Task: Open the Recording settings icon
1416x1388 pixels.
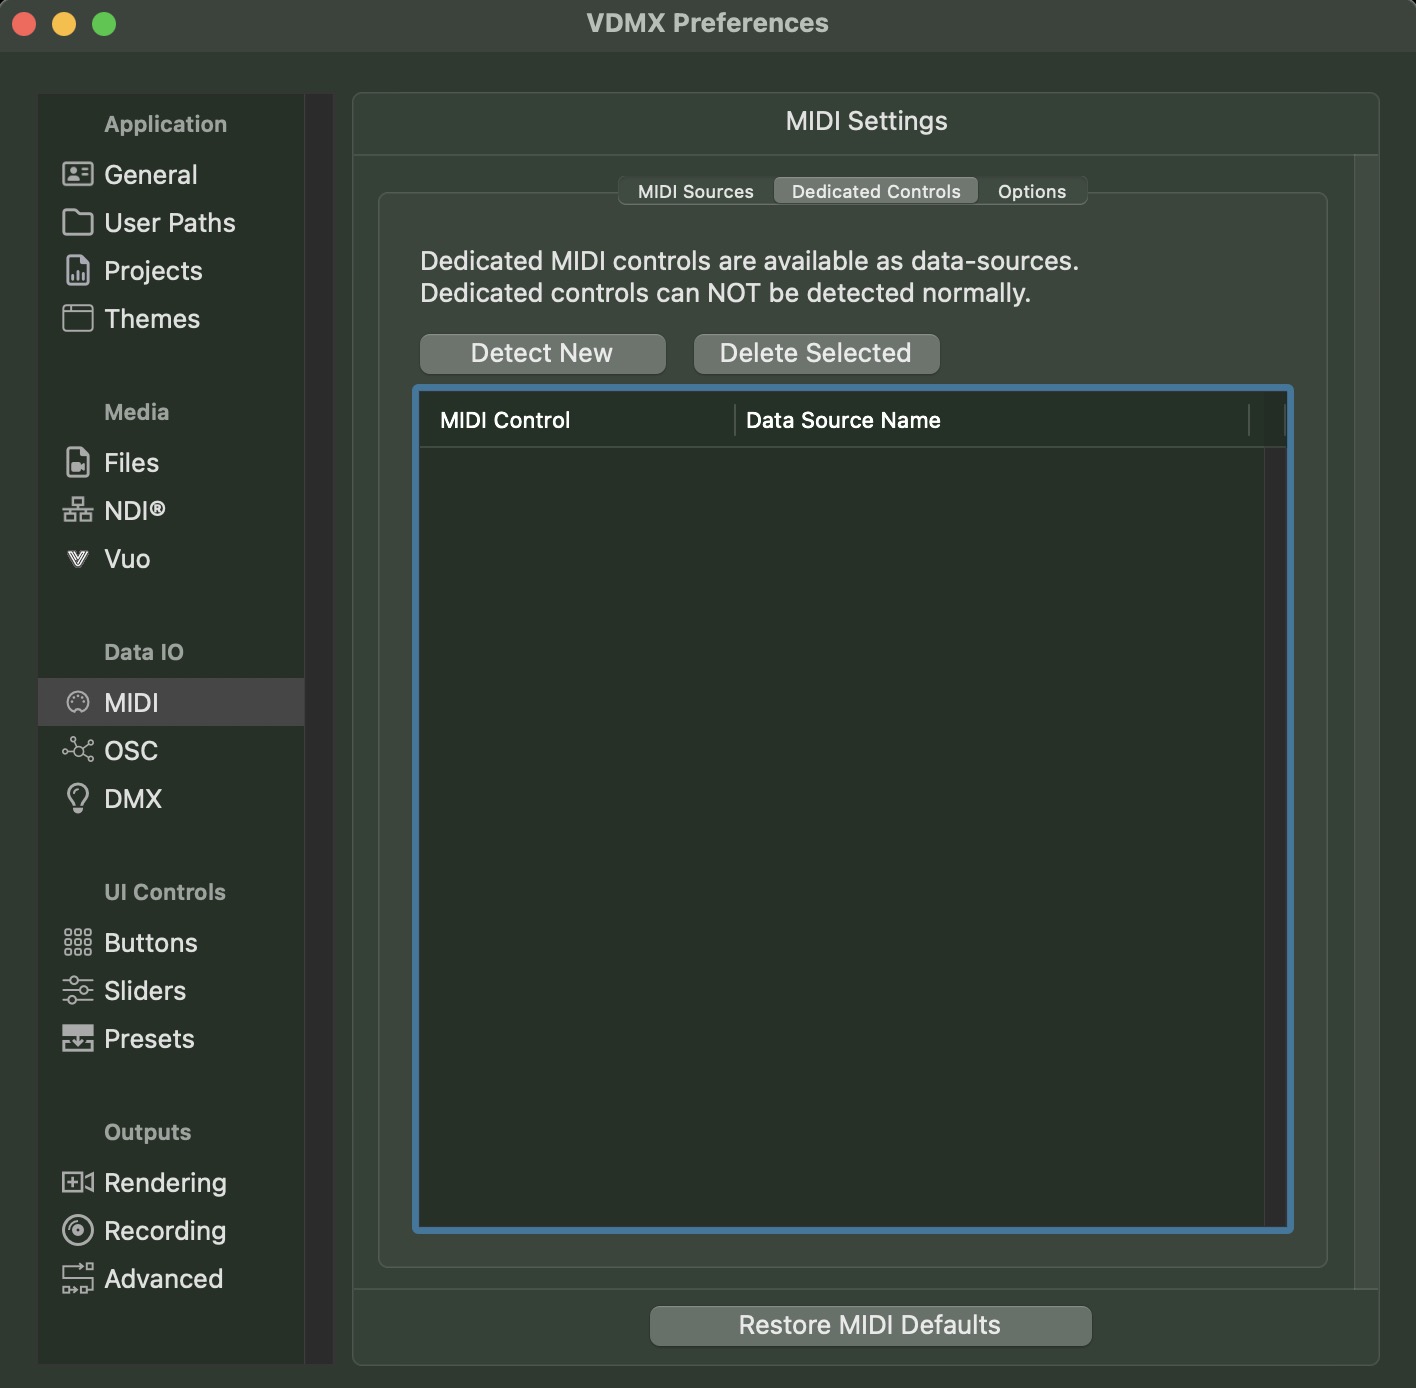Action: 77,1230
